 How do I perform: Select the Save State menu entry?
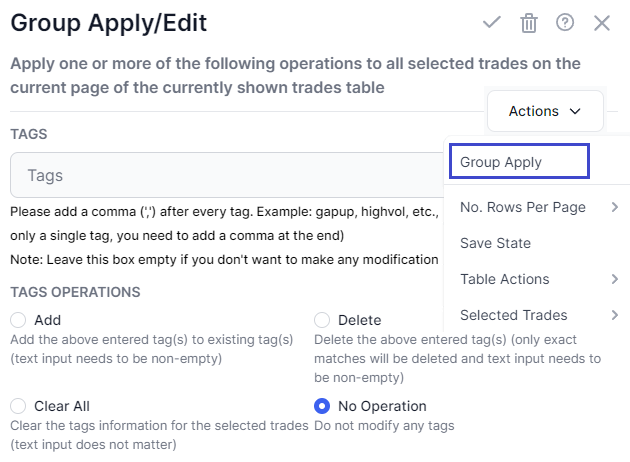[495, 243]
